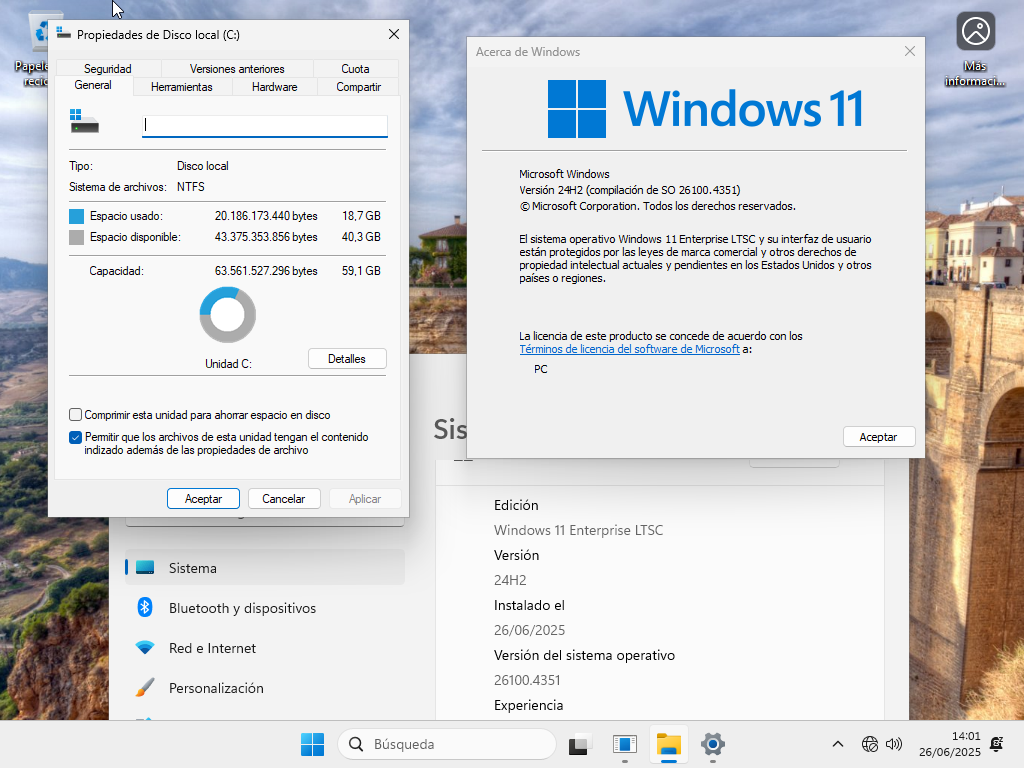Open the blue window app on taskbar

tap(625, 744)
